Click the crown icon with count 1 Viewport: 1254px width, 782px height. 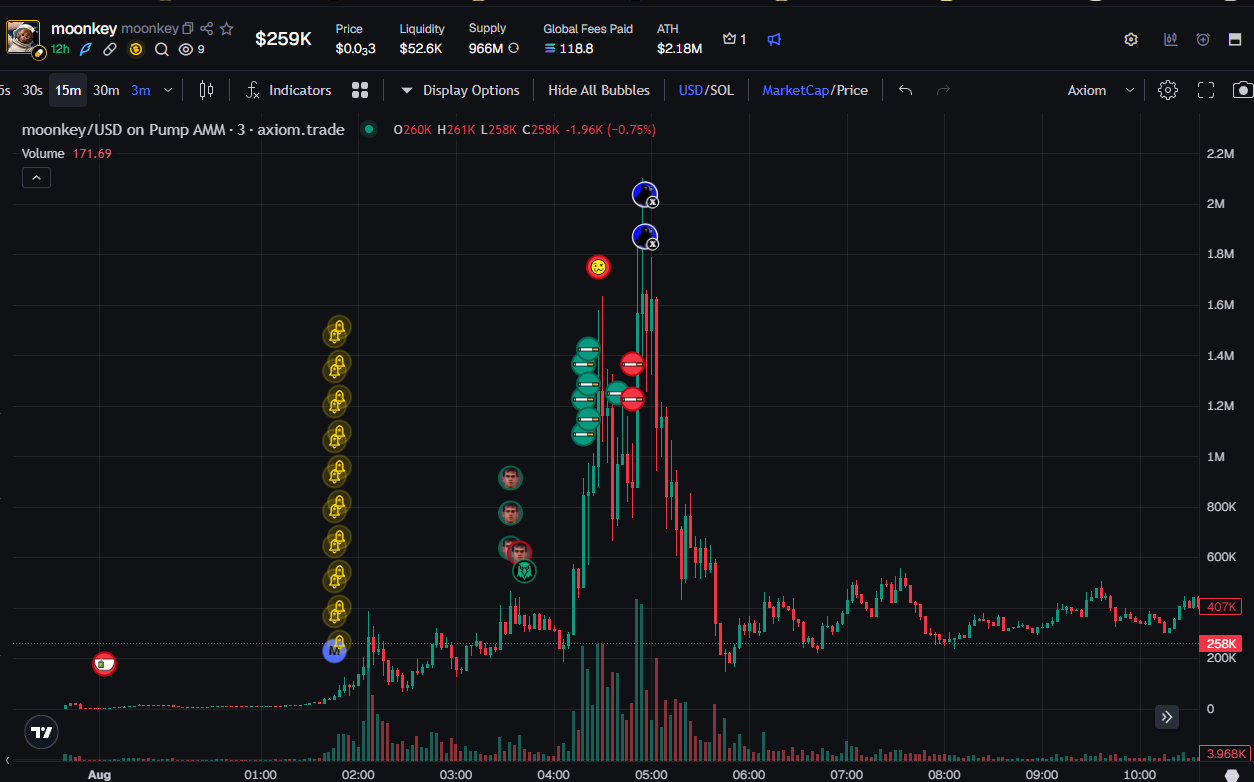point(735,39)
